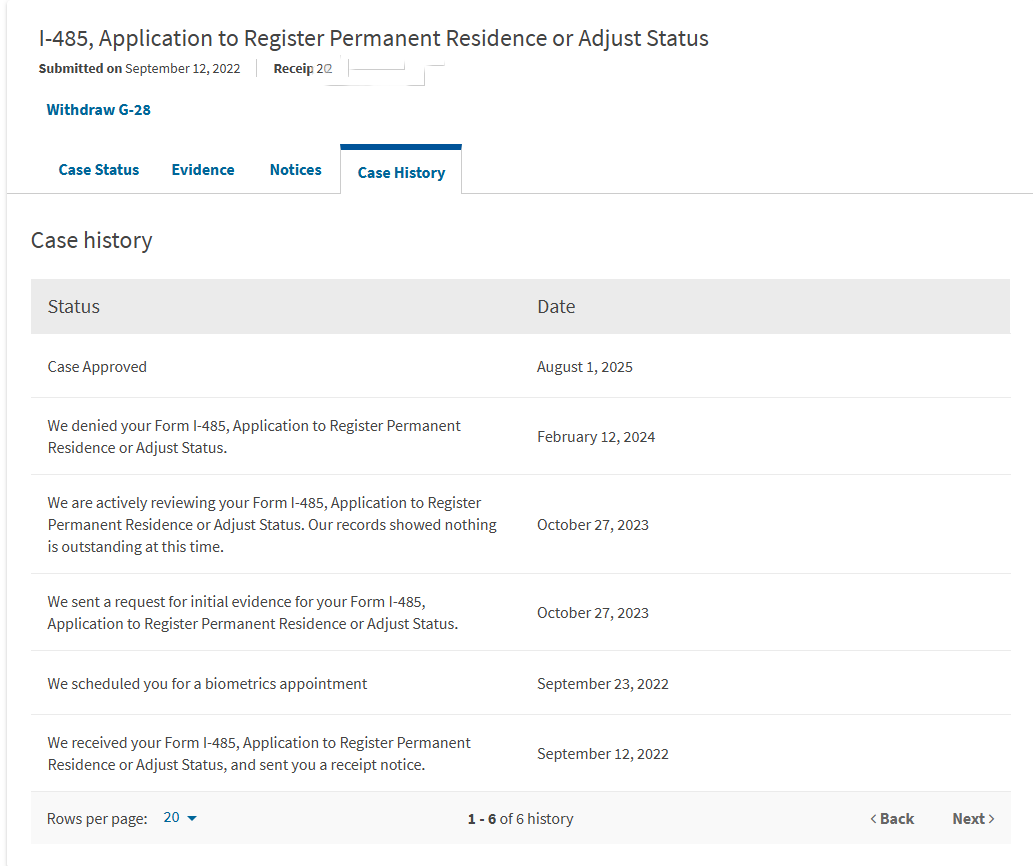Screen dimensions: 1033x866
Task: Click the September 23, 2022 date
Action: click(603, 684)
